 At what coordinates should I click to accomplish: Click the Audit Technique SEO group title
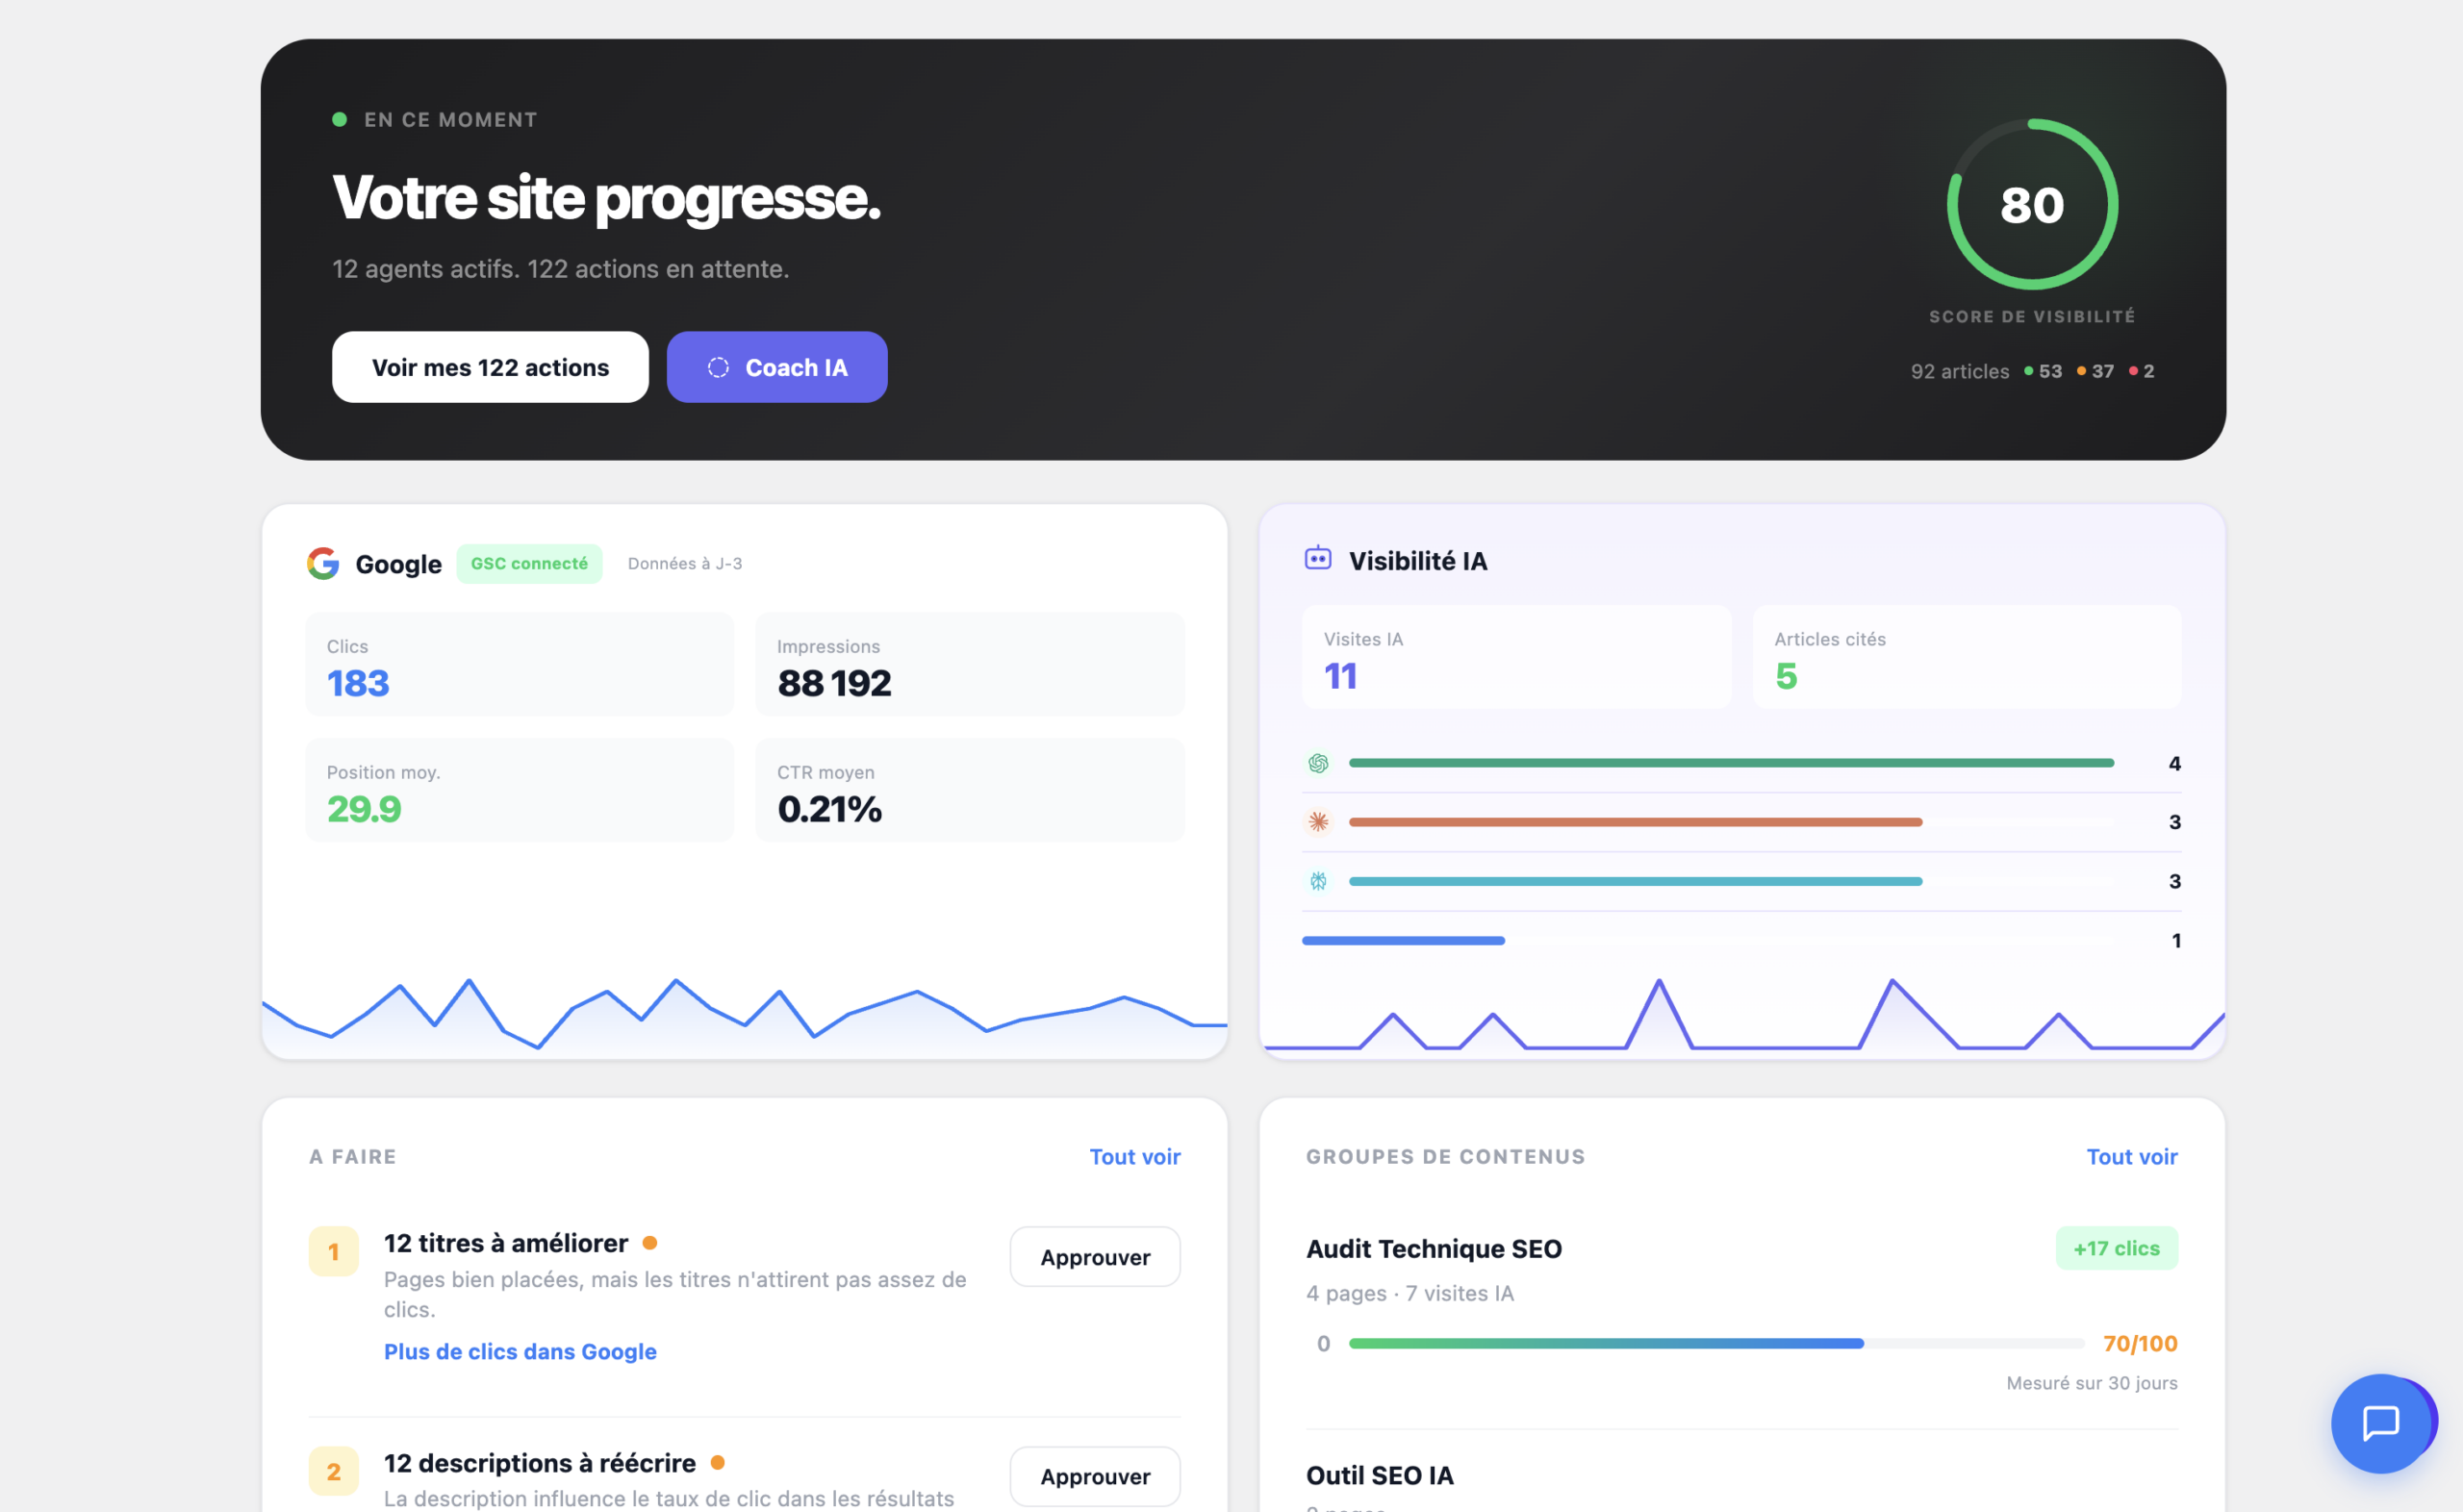[1433, 1248]
